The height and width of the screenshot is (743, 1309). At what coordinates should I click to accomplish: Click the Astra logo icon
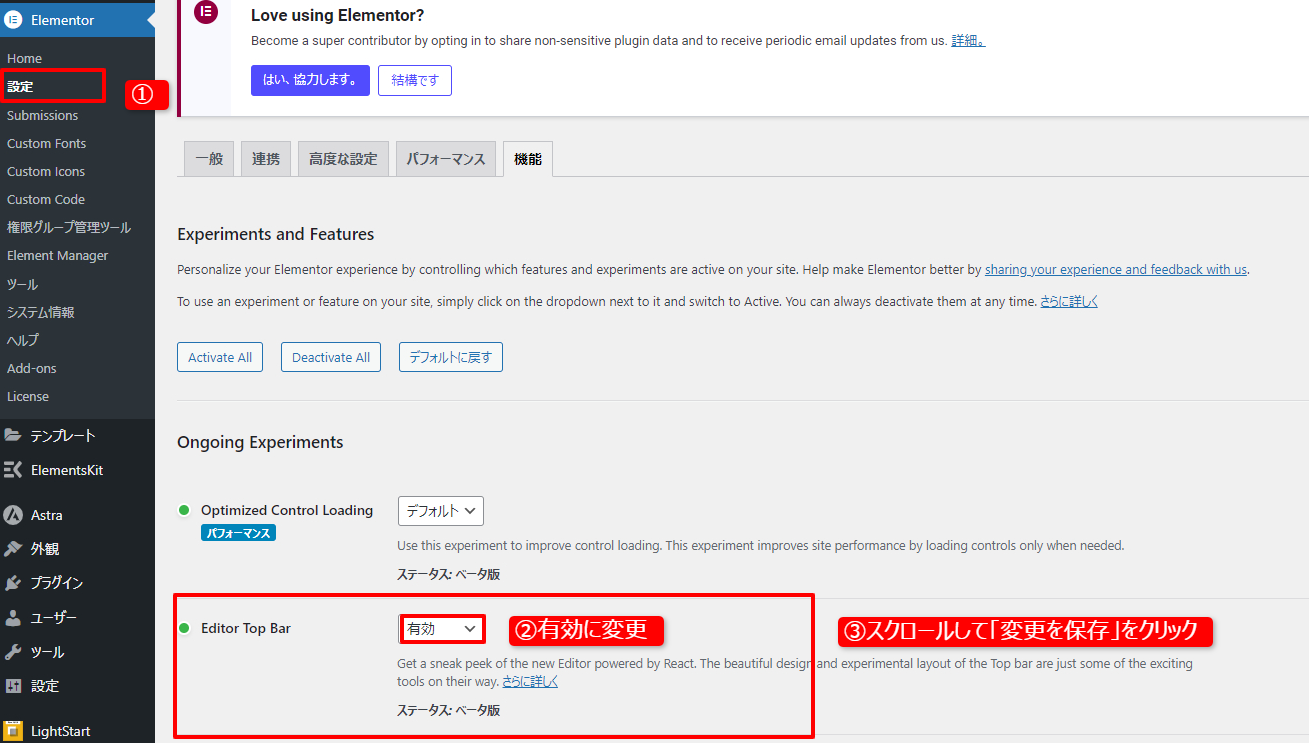pyautogui.click(x=13, y=515)
